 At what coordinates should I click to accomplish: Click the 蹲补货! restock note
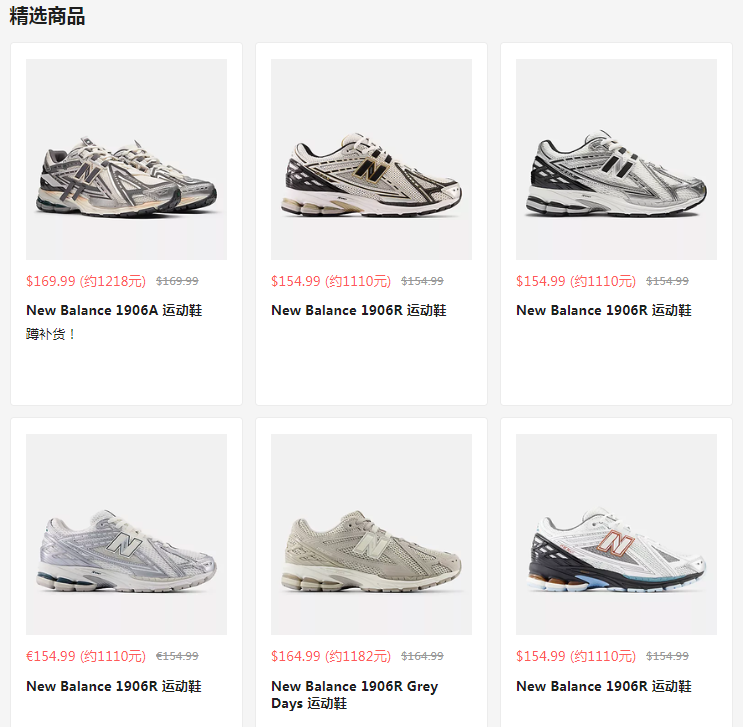click(x=50, y=334)
